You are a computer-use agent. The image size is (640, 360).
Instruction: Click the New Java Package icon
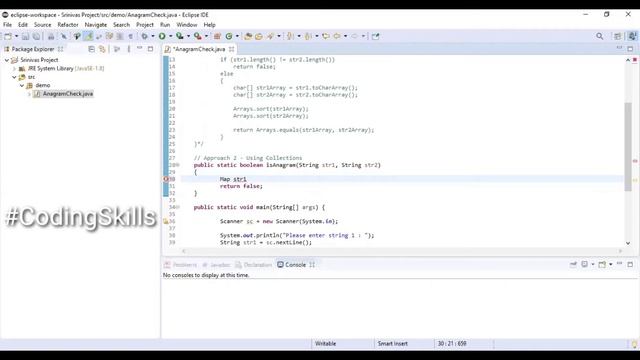tap(217, 36)
